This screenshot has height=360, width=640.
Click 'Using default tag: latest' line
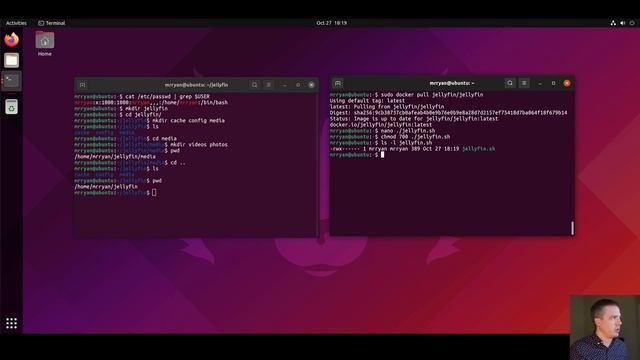pos(367,101)
